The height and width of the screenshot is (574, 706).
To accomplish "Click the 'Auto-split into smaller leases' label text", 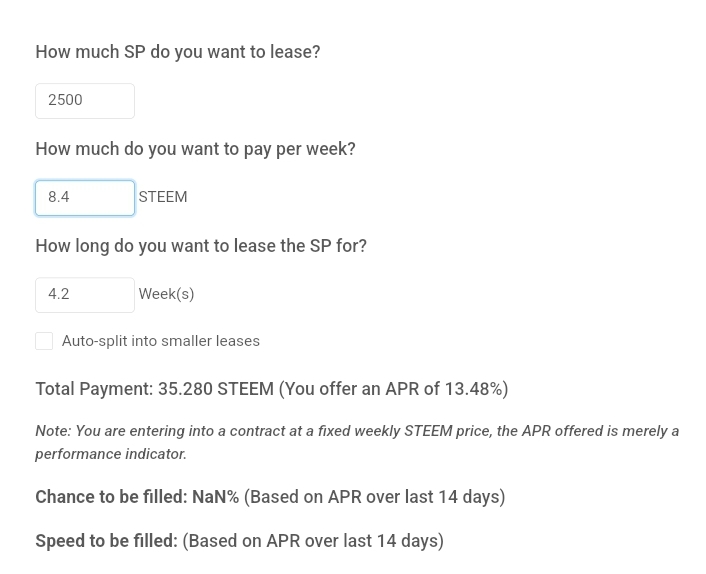I will pyautogui.click(x=161, y=341).
